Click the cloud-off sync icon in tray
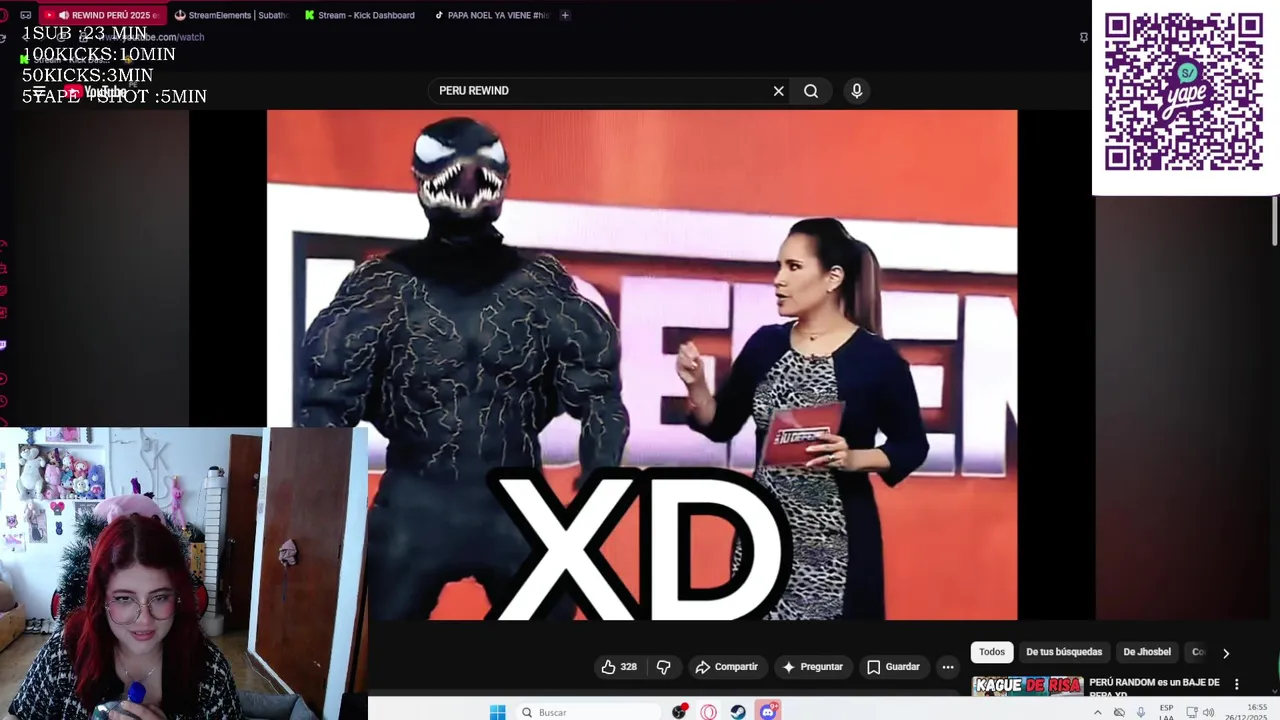 1119,712
